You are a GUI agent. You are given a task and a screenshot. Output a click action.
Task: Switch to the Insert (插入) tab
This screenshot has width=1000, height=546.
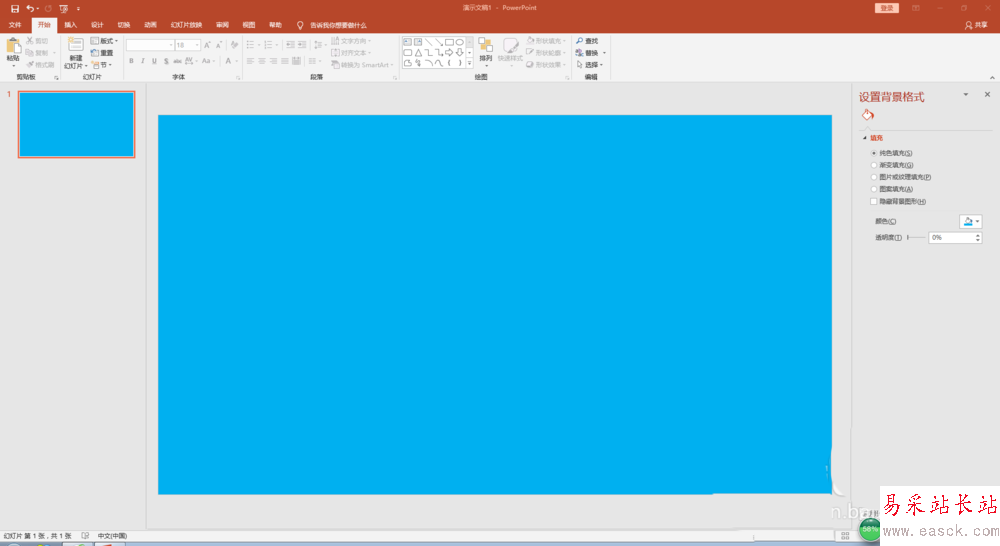pos(70,26)
